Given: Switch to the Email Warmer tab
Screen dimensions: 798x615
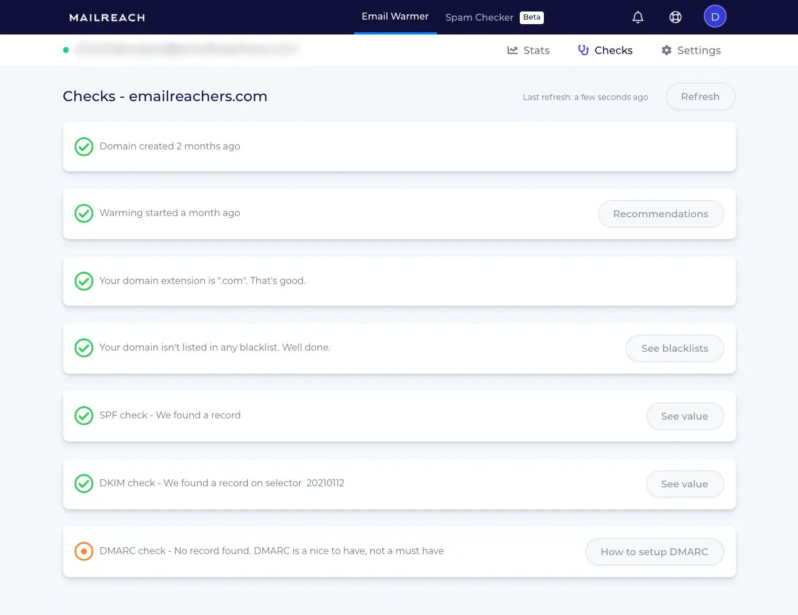Looking at the screenshot, I should tap(395, 17).
